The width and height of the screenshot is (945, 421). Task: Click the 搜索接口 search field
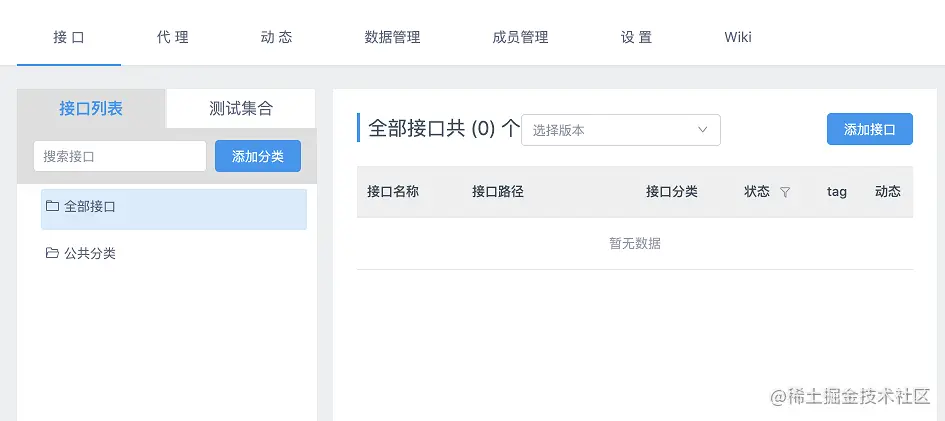pyautogui.click(x=120, y=156)
